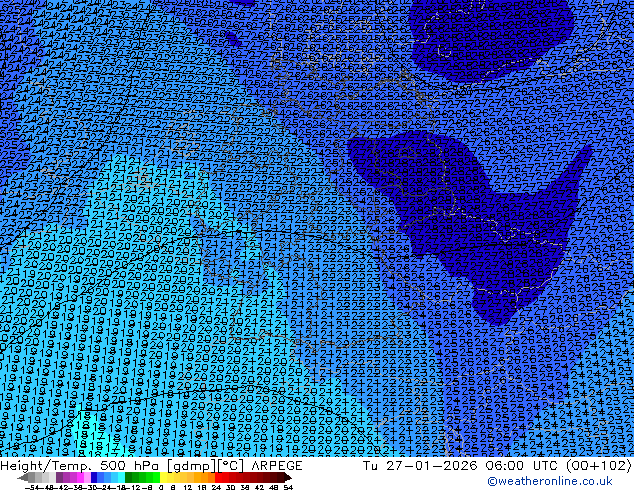
Task: Select the '[gdmp]' unit label
Action: 192,466
